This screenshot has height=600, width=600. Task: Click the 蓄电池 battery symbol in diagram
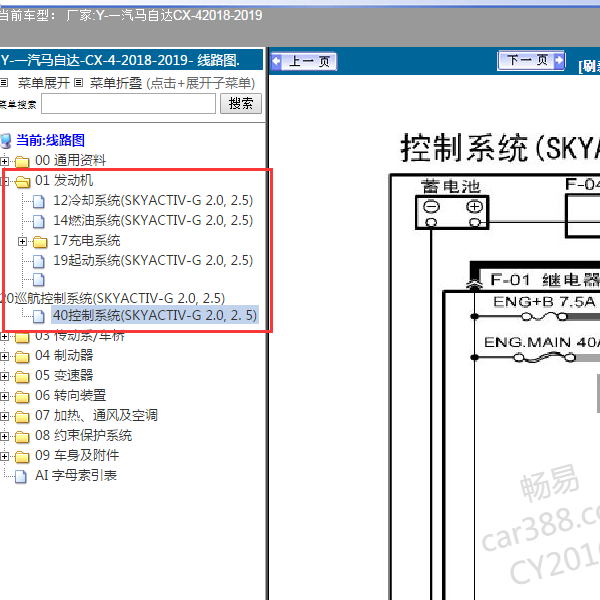[x=452, y=212]
